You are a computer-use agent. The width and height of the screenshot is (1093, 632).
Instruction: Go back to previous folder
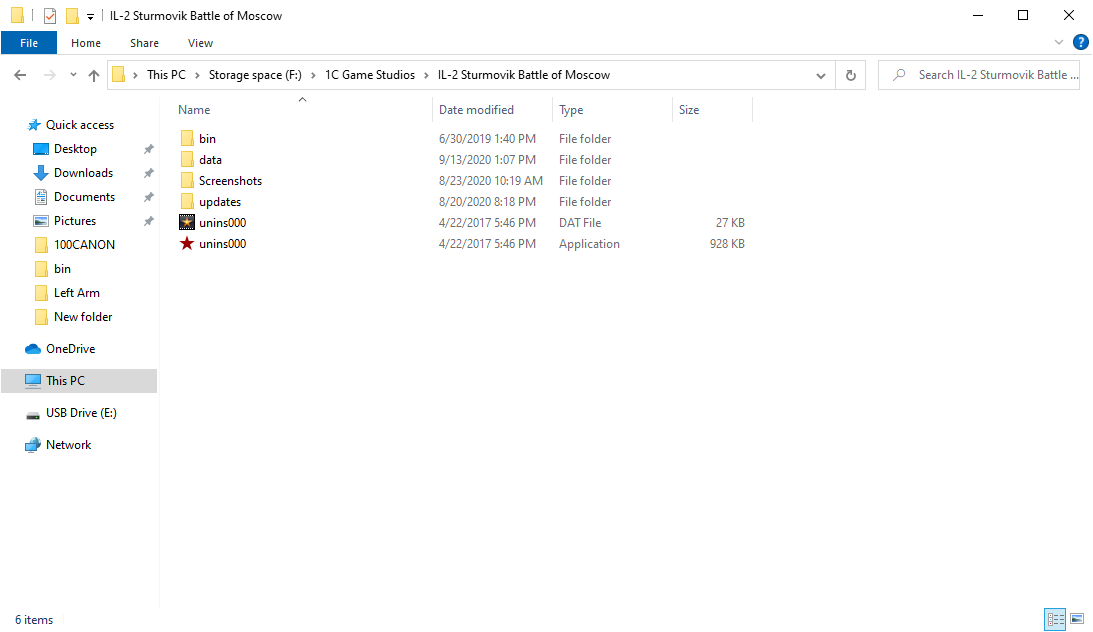coord(20,75)
